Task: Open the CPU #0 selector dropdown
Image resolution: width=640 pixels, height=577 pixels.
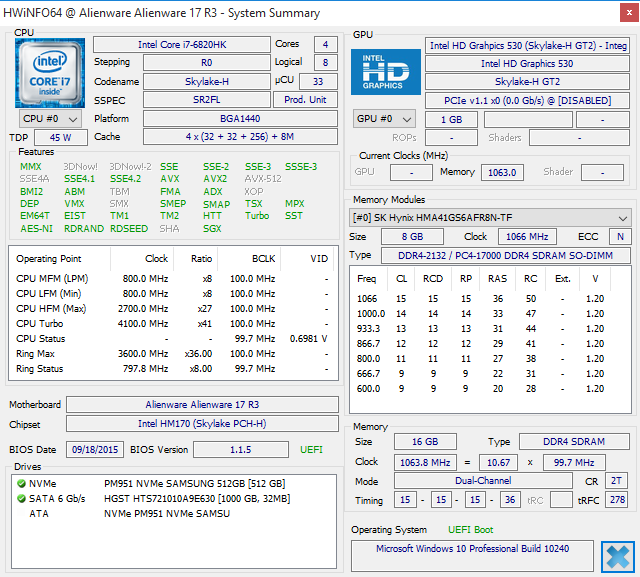Action: click(x=50, y=119)
